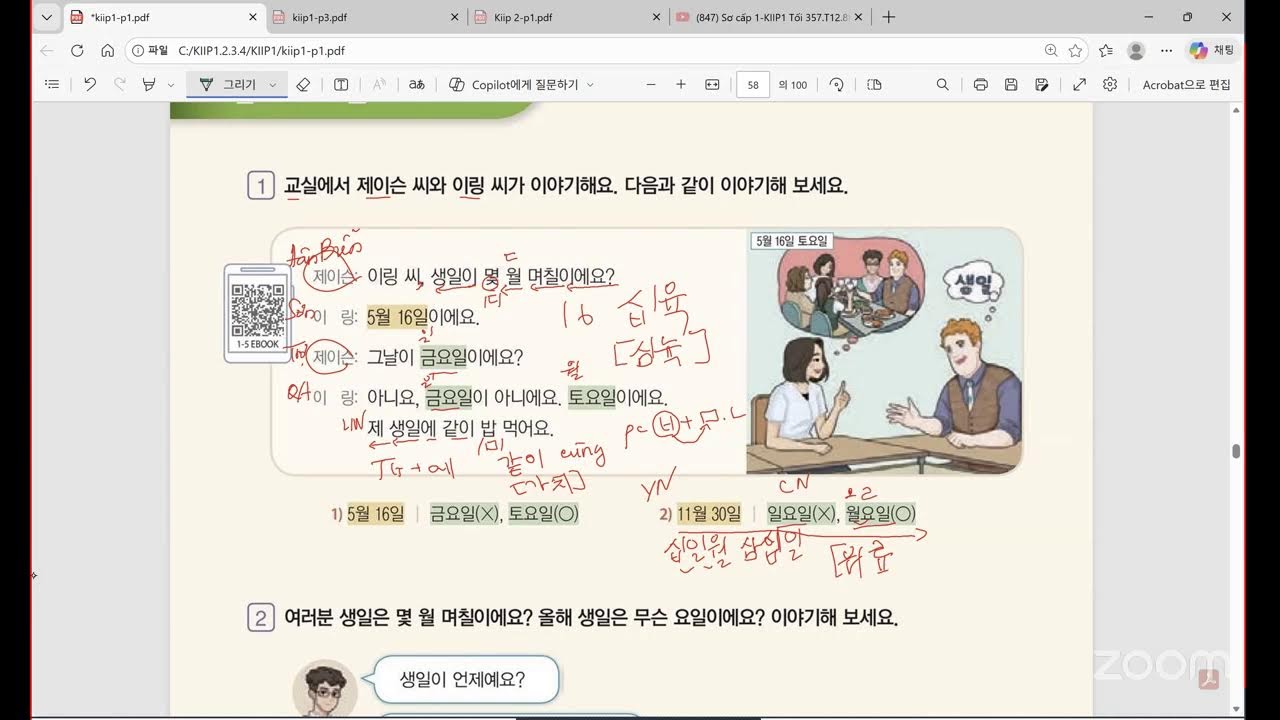Enter full screen PDF view
Viewport: 1280px width, 720px height.
1079,85
